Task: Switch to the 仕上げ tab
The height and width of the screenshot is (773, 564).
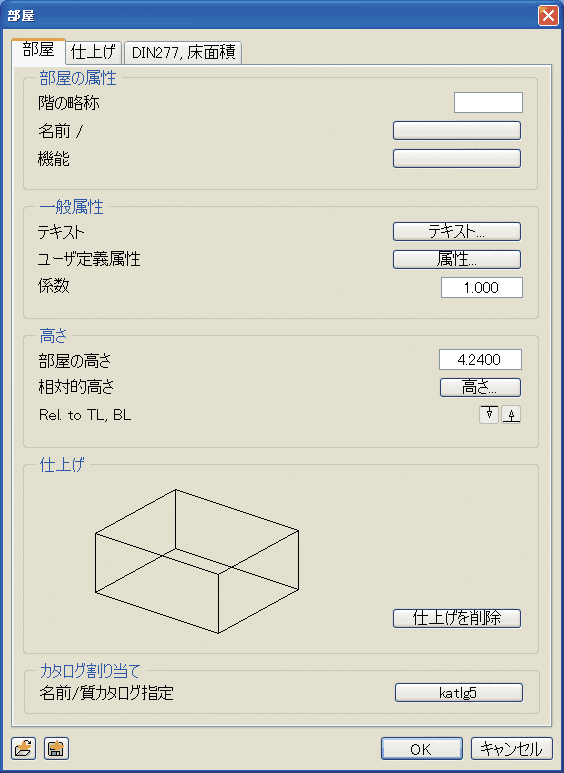Action: 94,52
